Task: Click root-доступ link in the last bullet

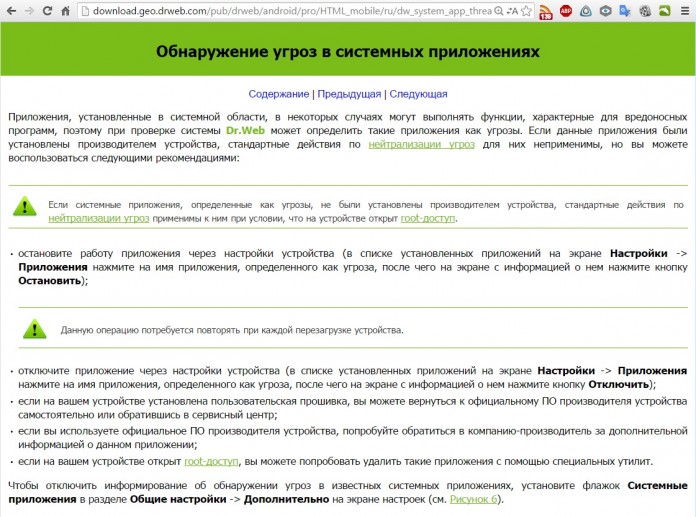Action: pyautogui.click(x=211, y=461)
